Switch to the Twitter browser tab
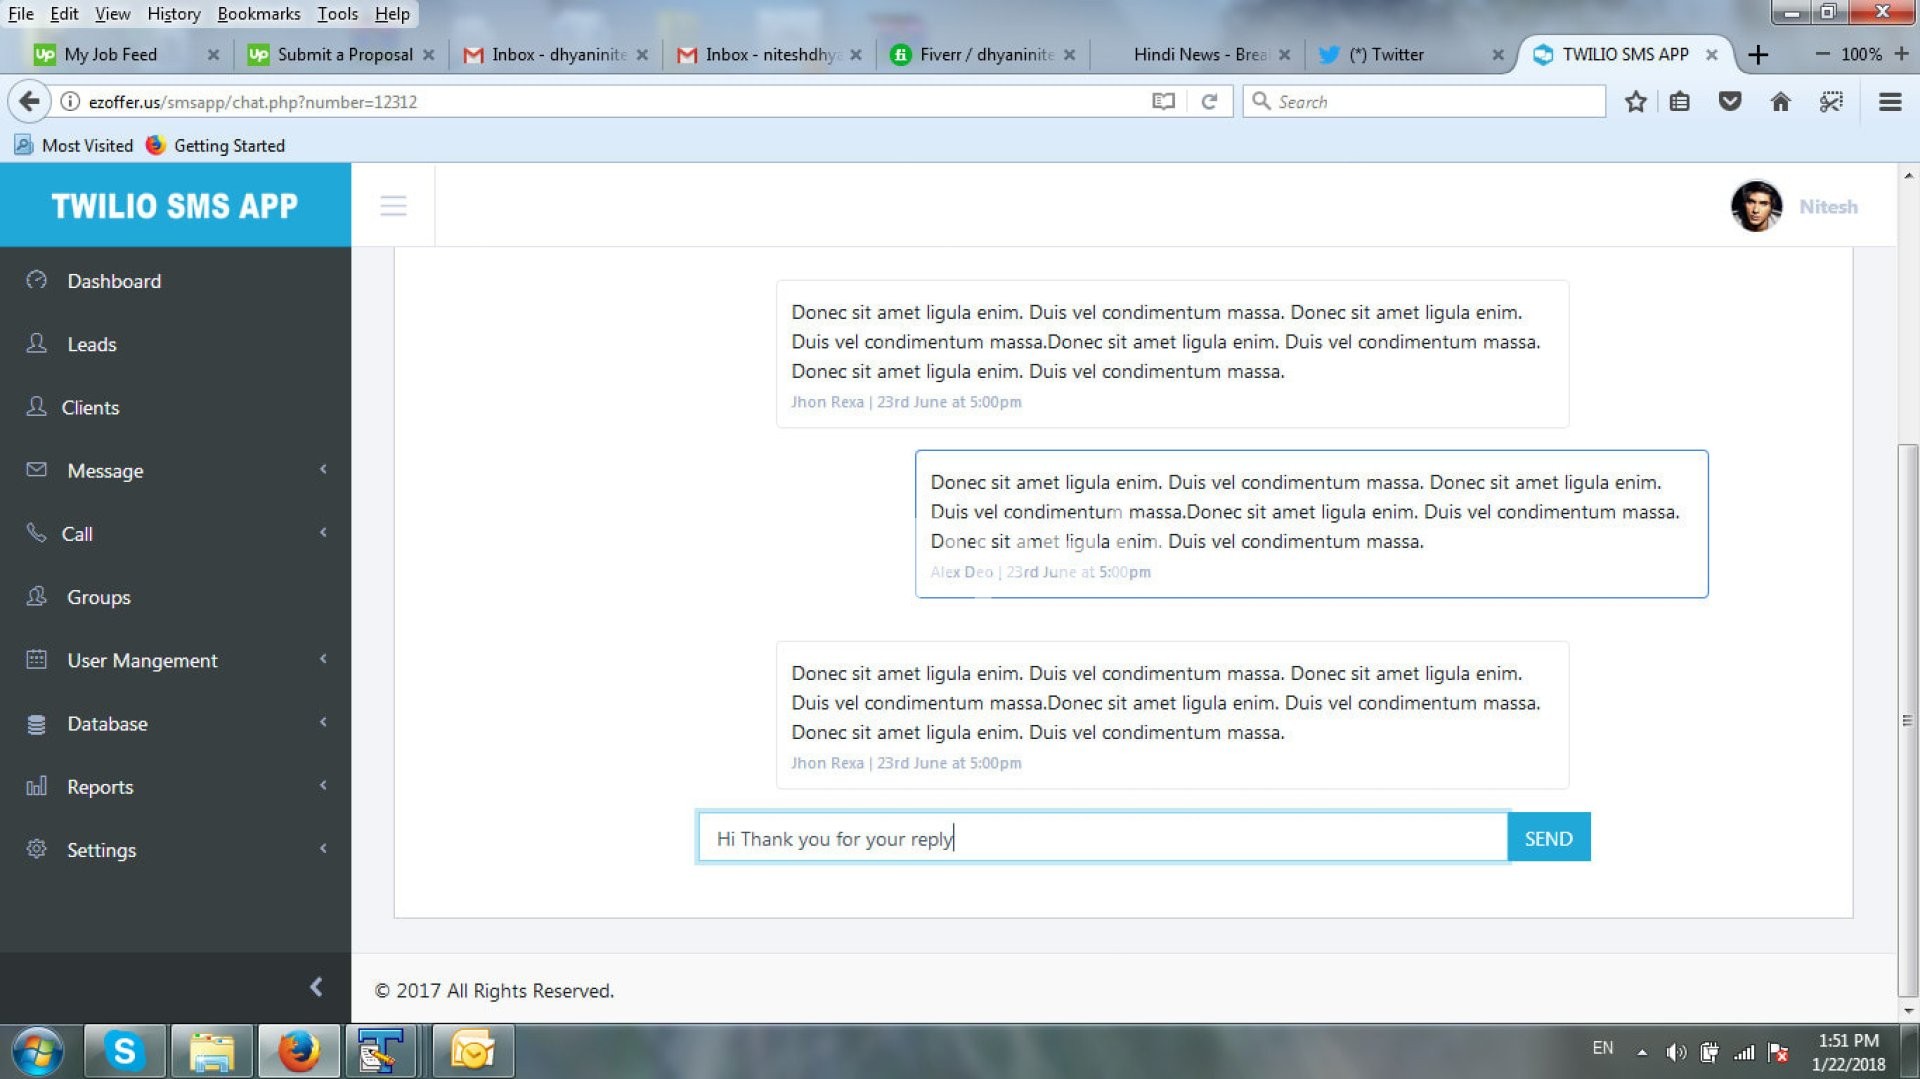The width and height of the screenshot is (1920, 1079). tap(1385, 55)
